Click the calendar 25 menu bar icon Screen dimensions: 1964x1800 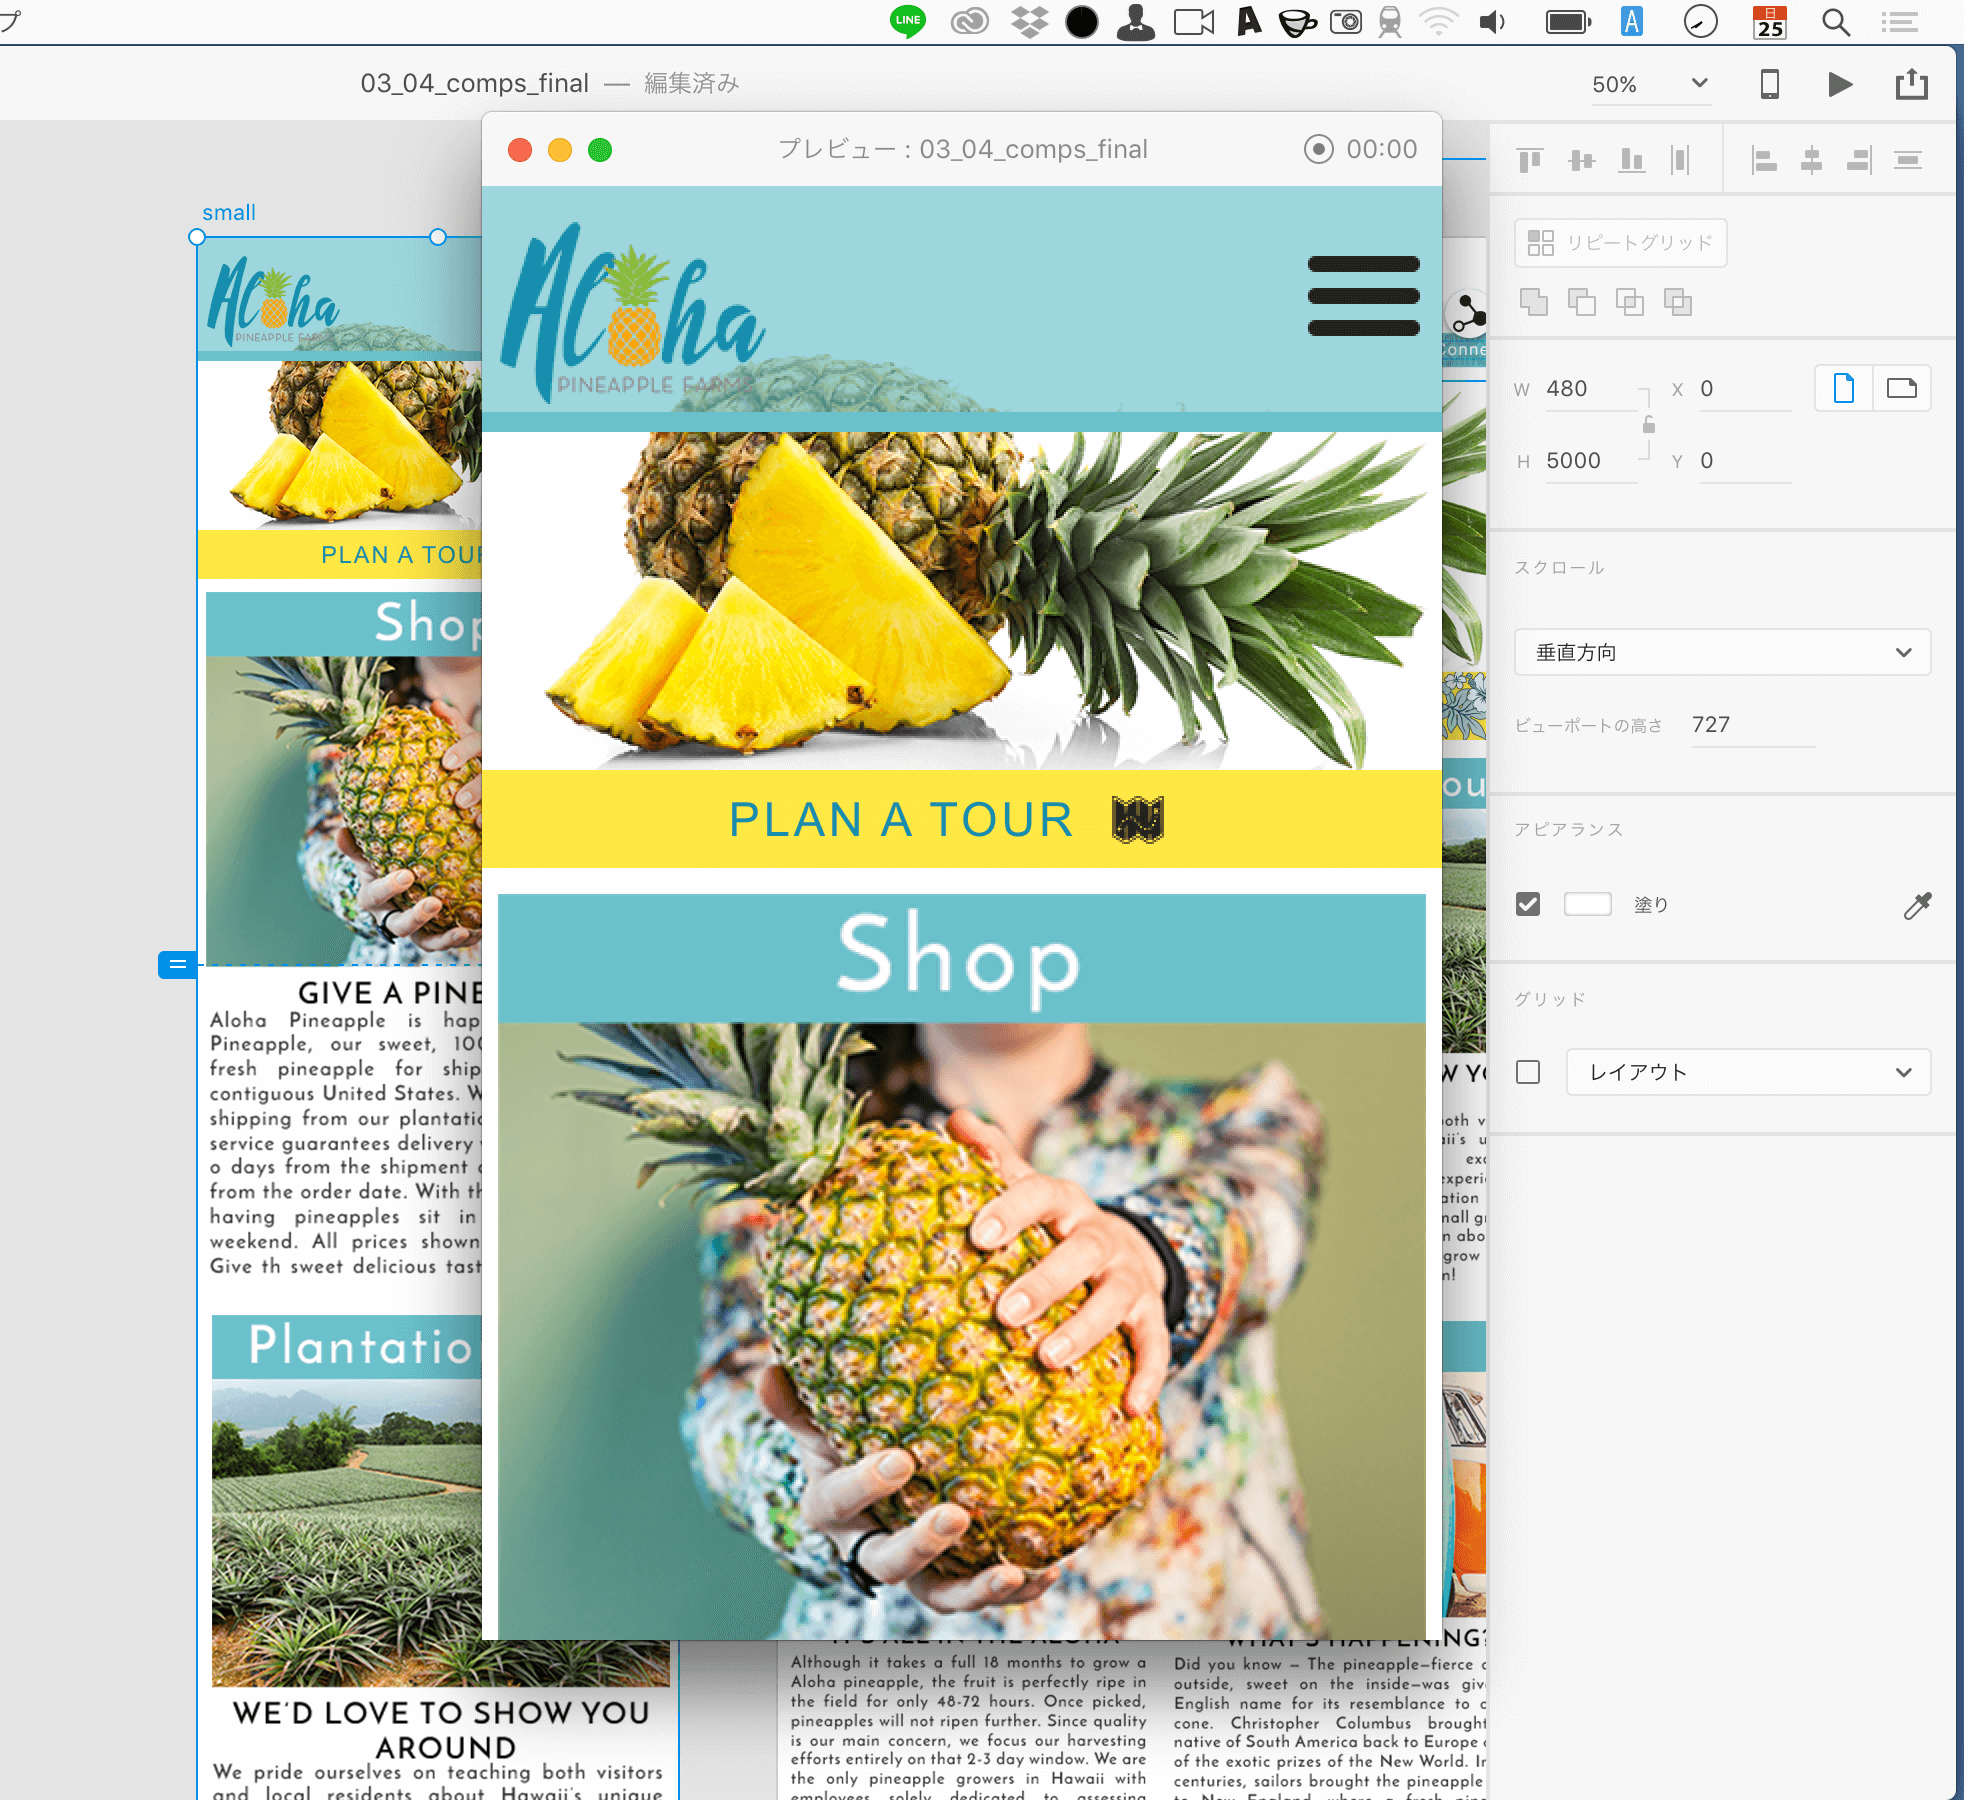click(1770, 22)
